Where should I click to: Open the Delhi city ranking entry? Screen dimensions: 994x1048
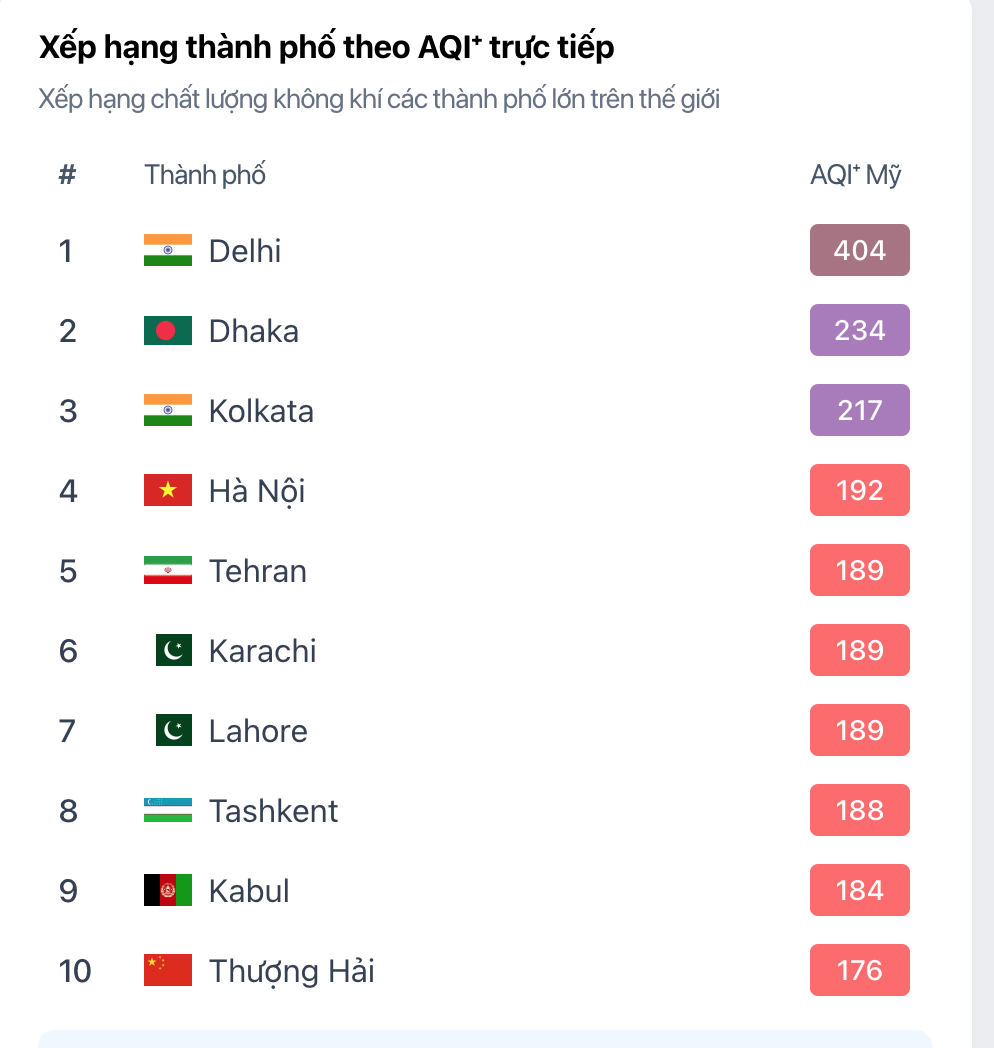pos(244,251)
